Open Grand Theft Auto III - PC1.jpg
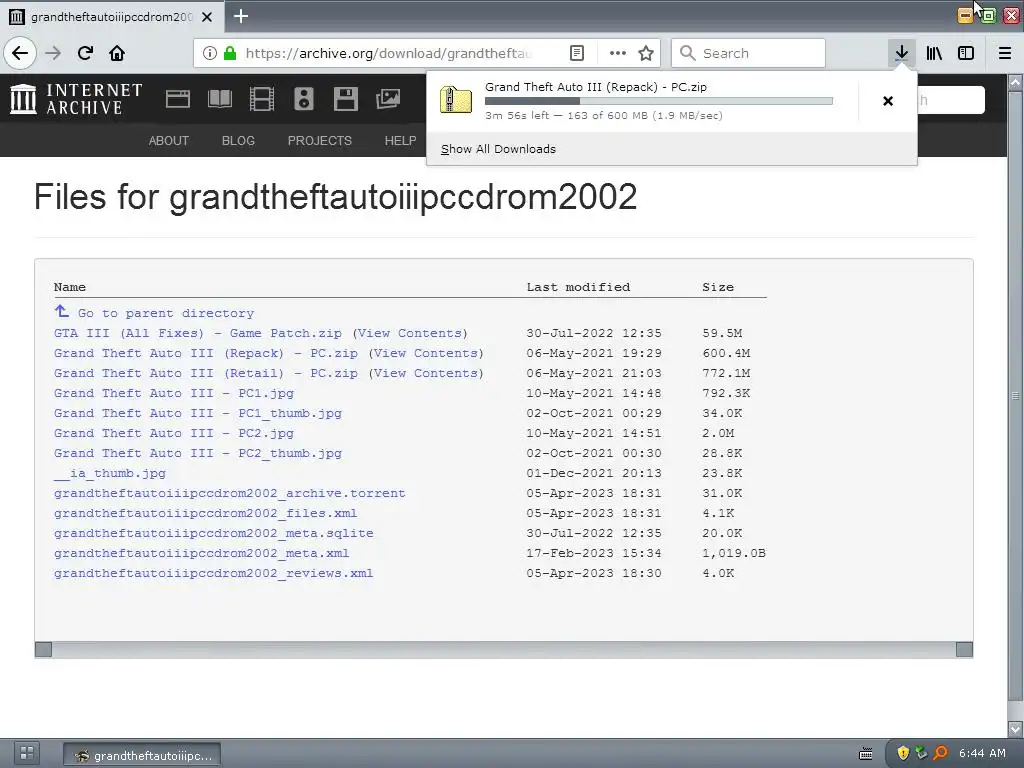This screenshot has width=1024, height=768. [x=174, y=393]
